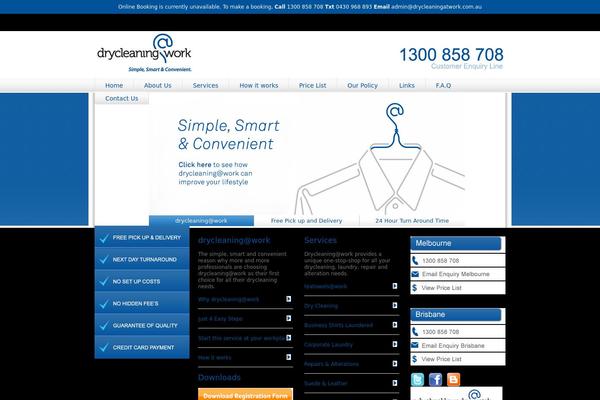Click Email Enquiry Brisbane

click(x=453, y=345)
